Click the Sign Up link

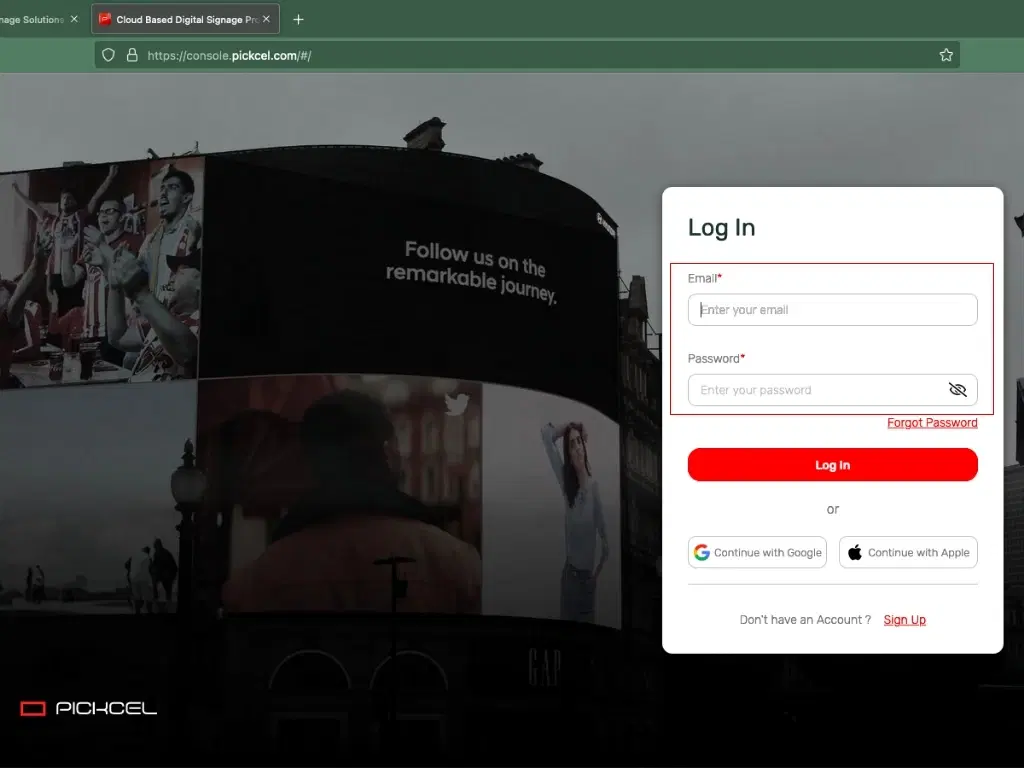pos(904,620)
